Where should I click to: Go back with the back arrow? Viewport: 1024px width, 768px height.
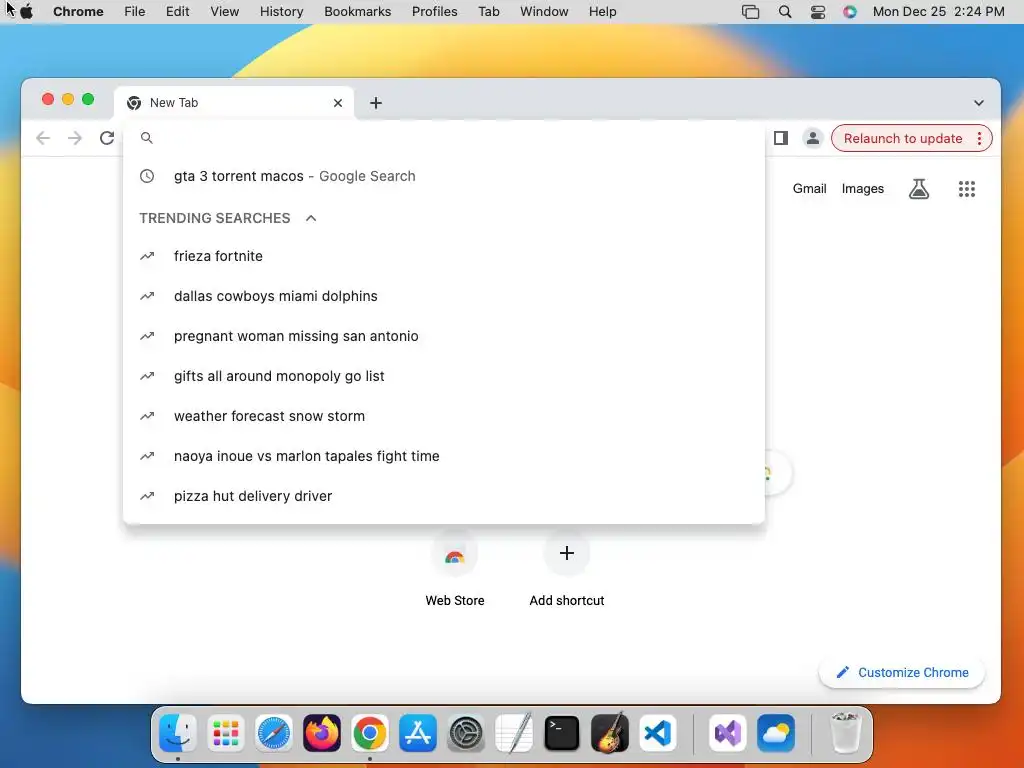pos(43,138)
